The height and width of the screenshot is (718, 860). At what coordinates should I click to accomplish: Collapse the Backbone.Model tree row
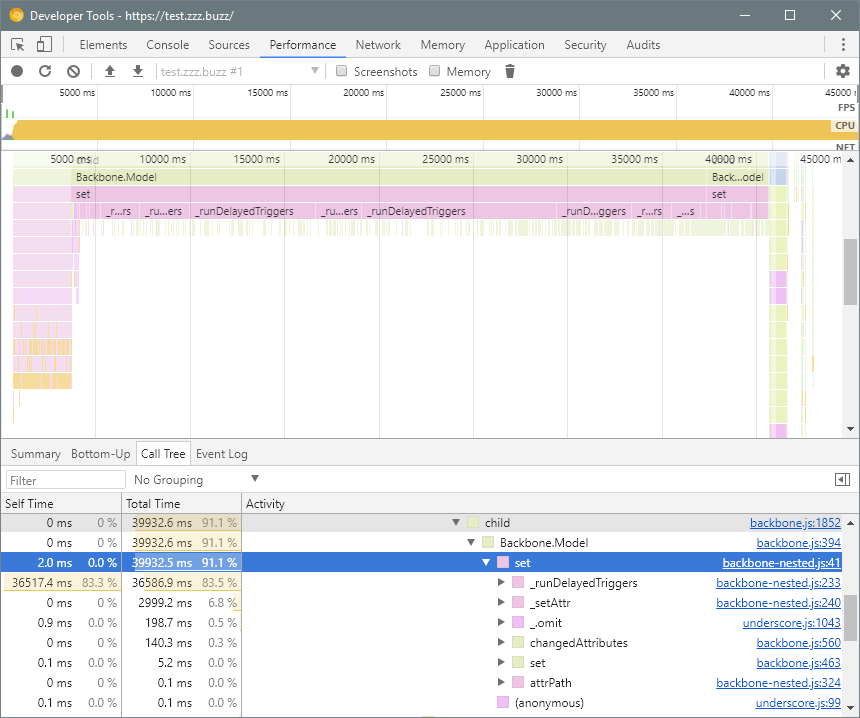471,542
